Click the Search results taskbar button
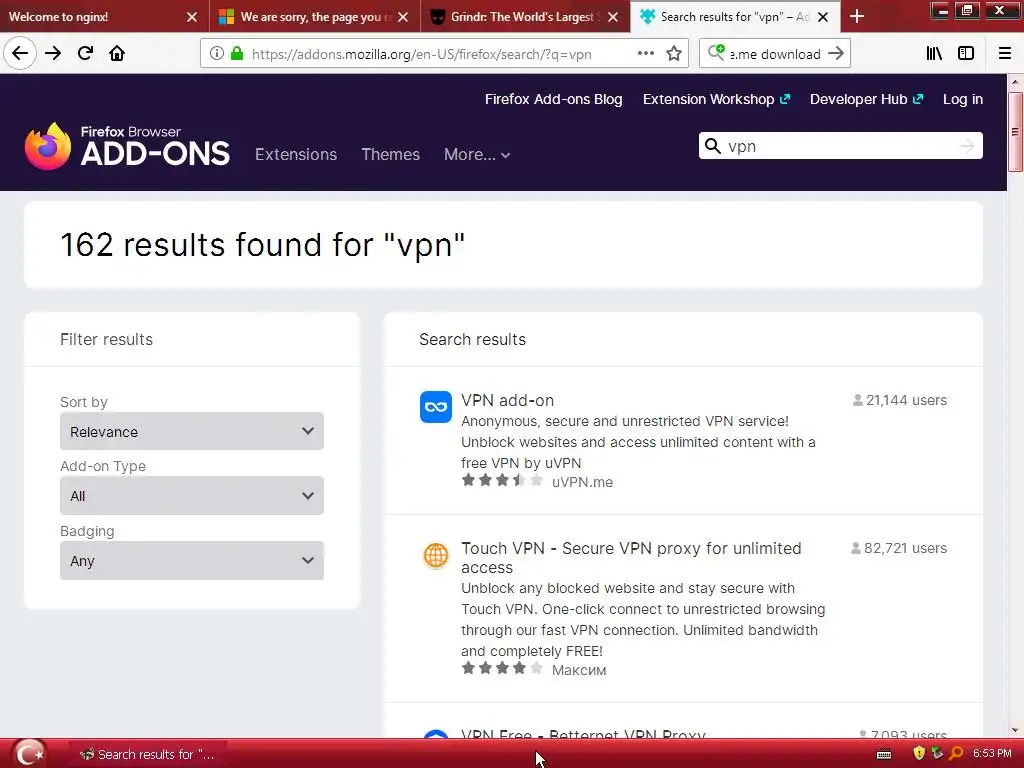 point(148,754)
